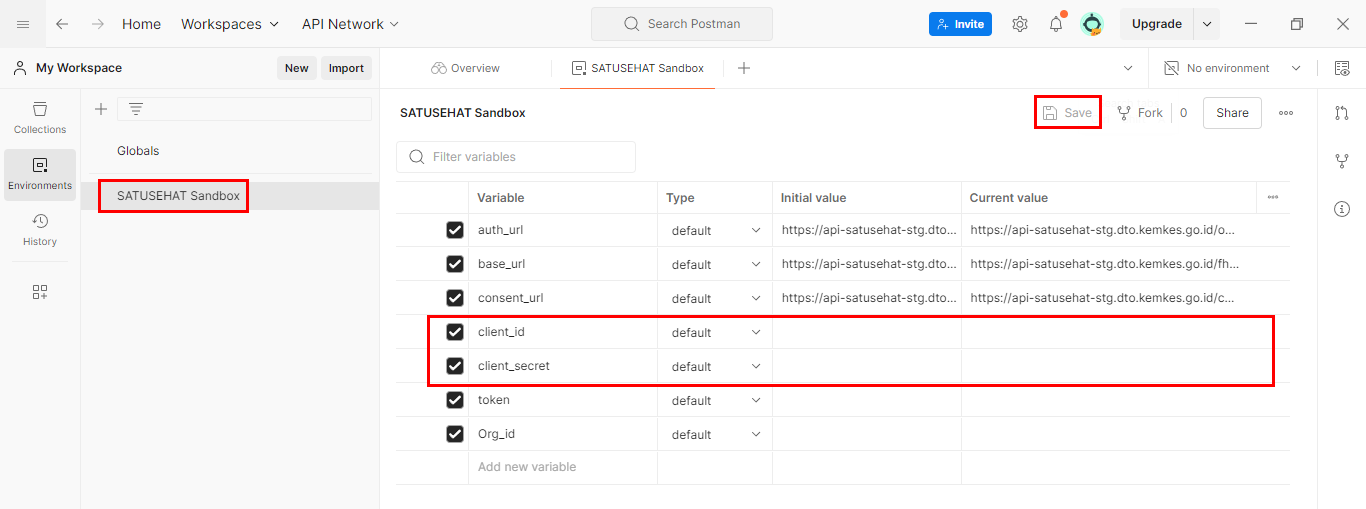
Task: Open table column options ellipsis
Action: (1273, 198)
